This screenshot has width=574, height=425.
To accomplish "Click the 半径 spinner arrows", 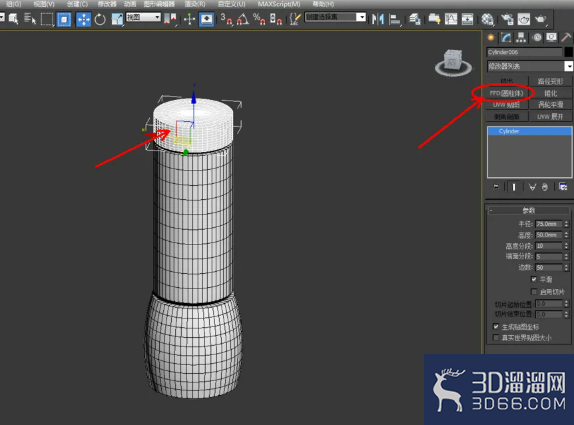I will (566, 224).
